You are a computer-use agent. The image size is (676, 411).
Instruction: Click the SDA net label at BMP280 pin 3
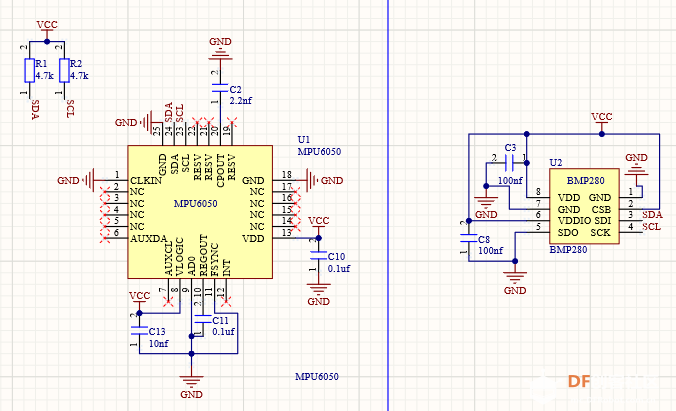point(652,215)
